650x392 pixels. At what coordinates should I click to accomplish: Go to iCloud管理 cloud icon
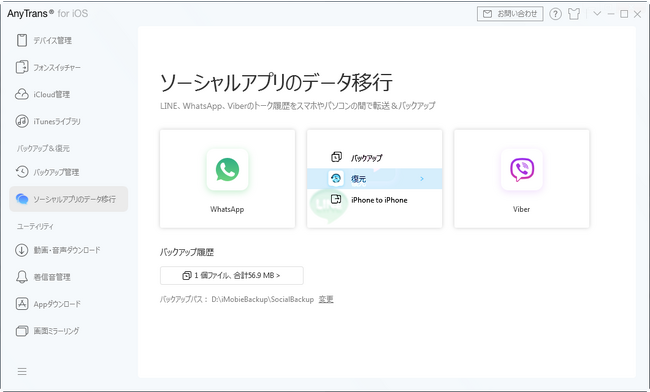(22, 94)
